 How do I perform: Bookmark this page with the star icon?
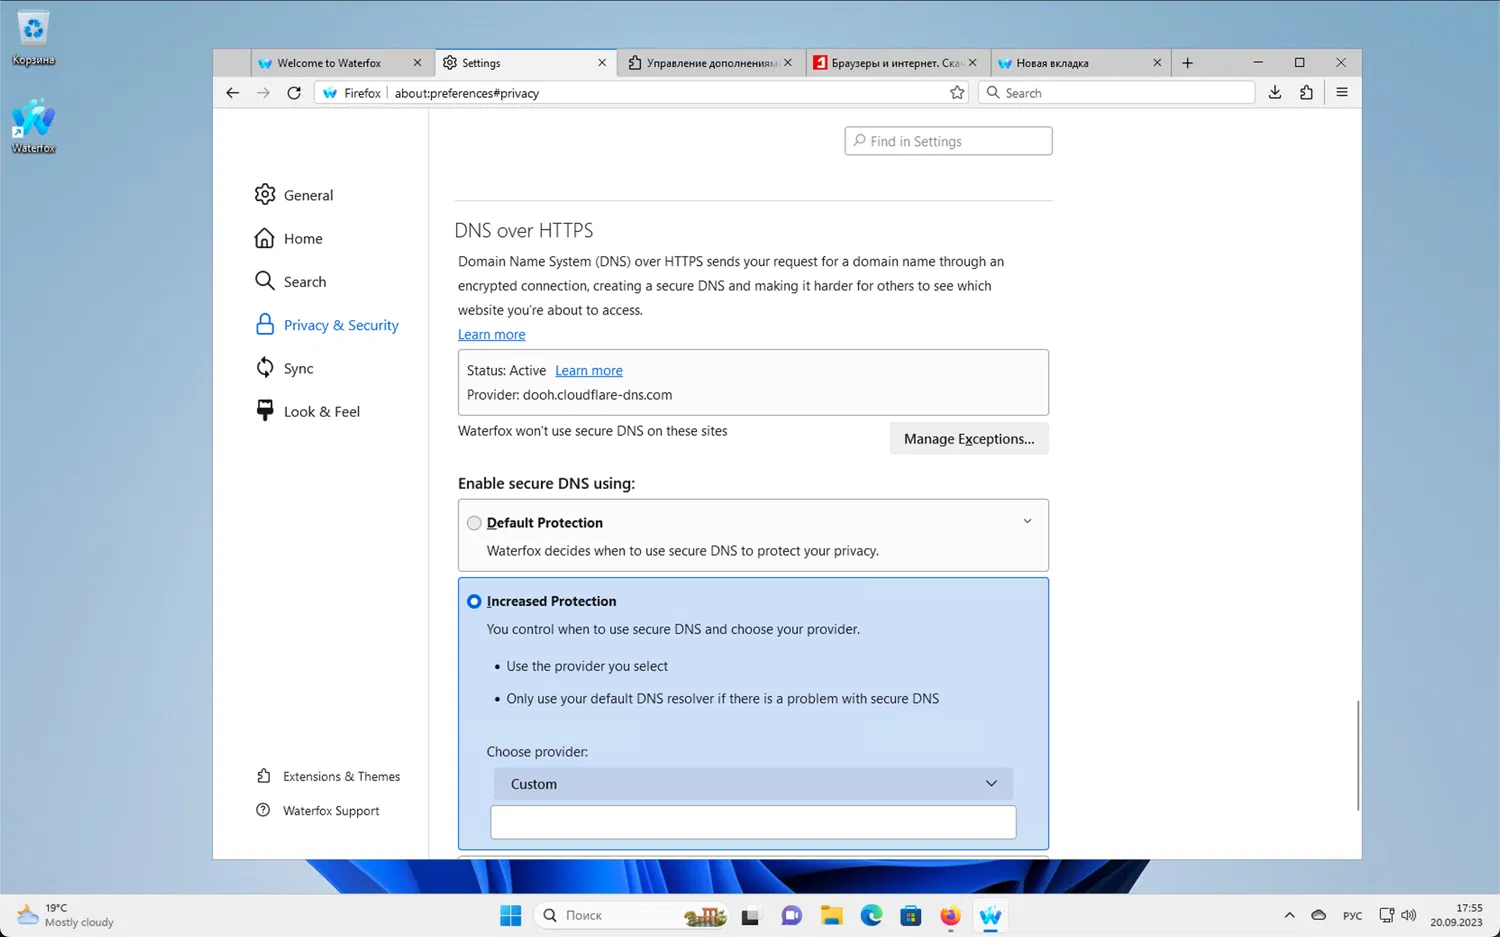tap(957, 93)
